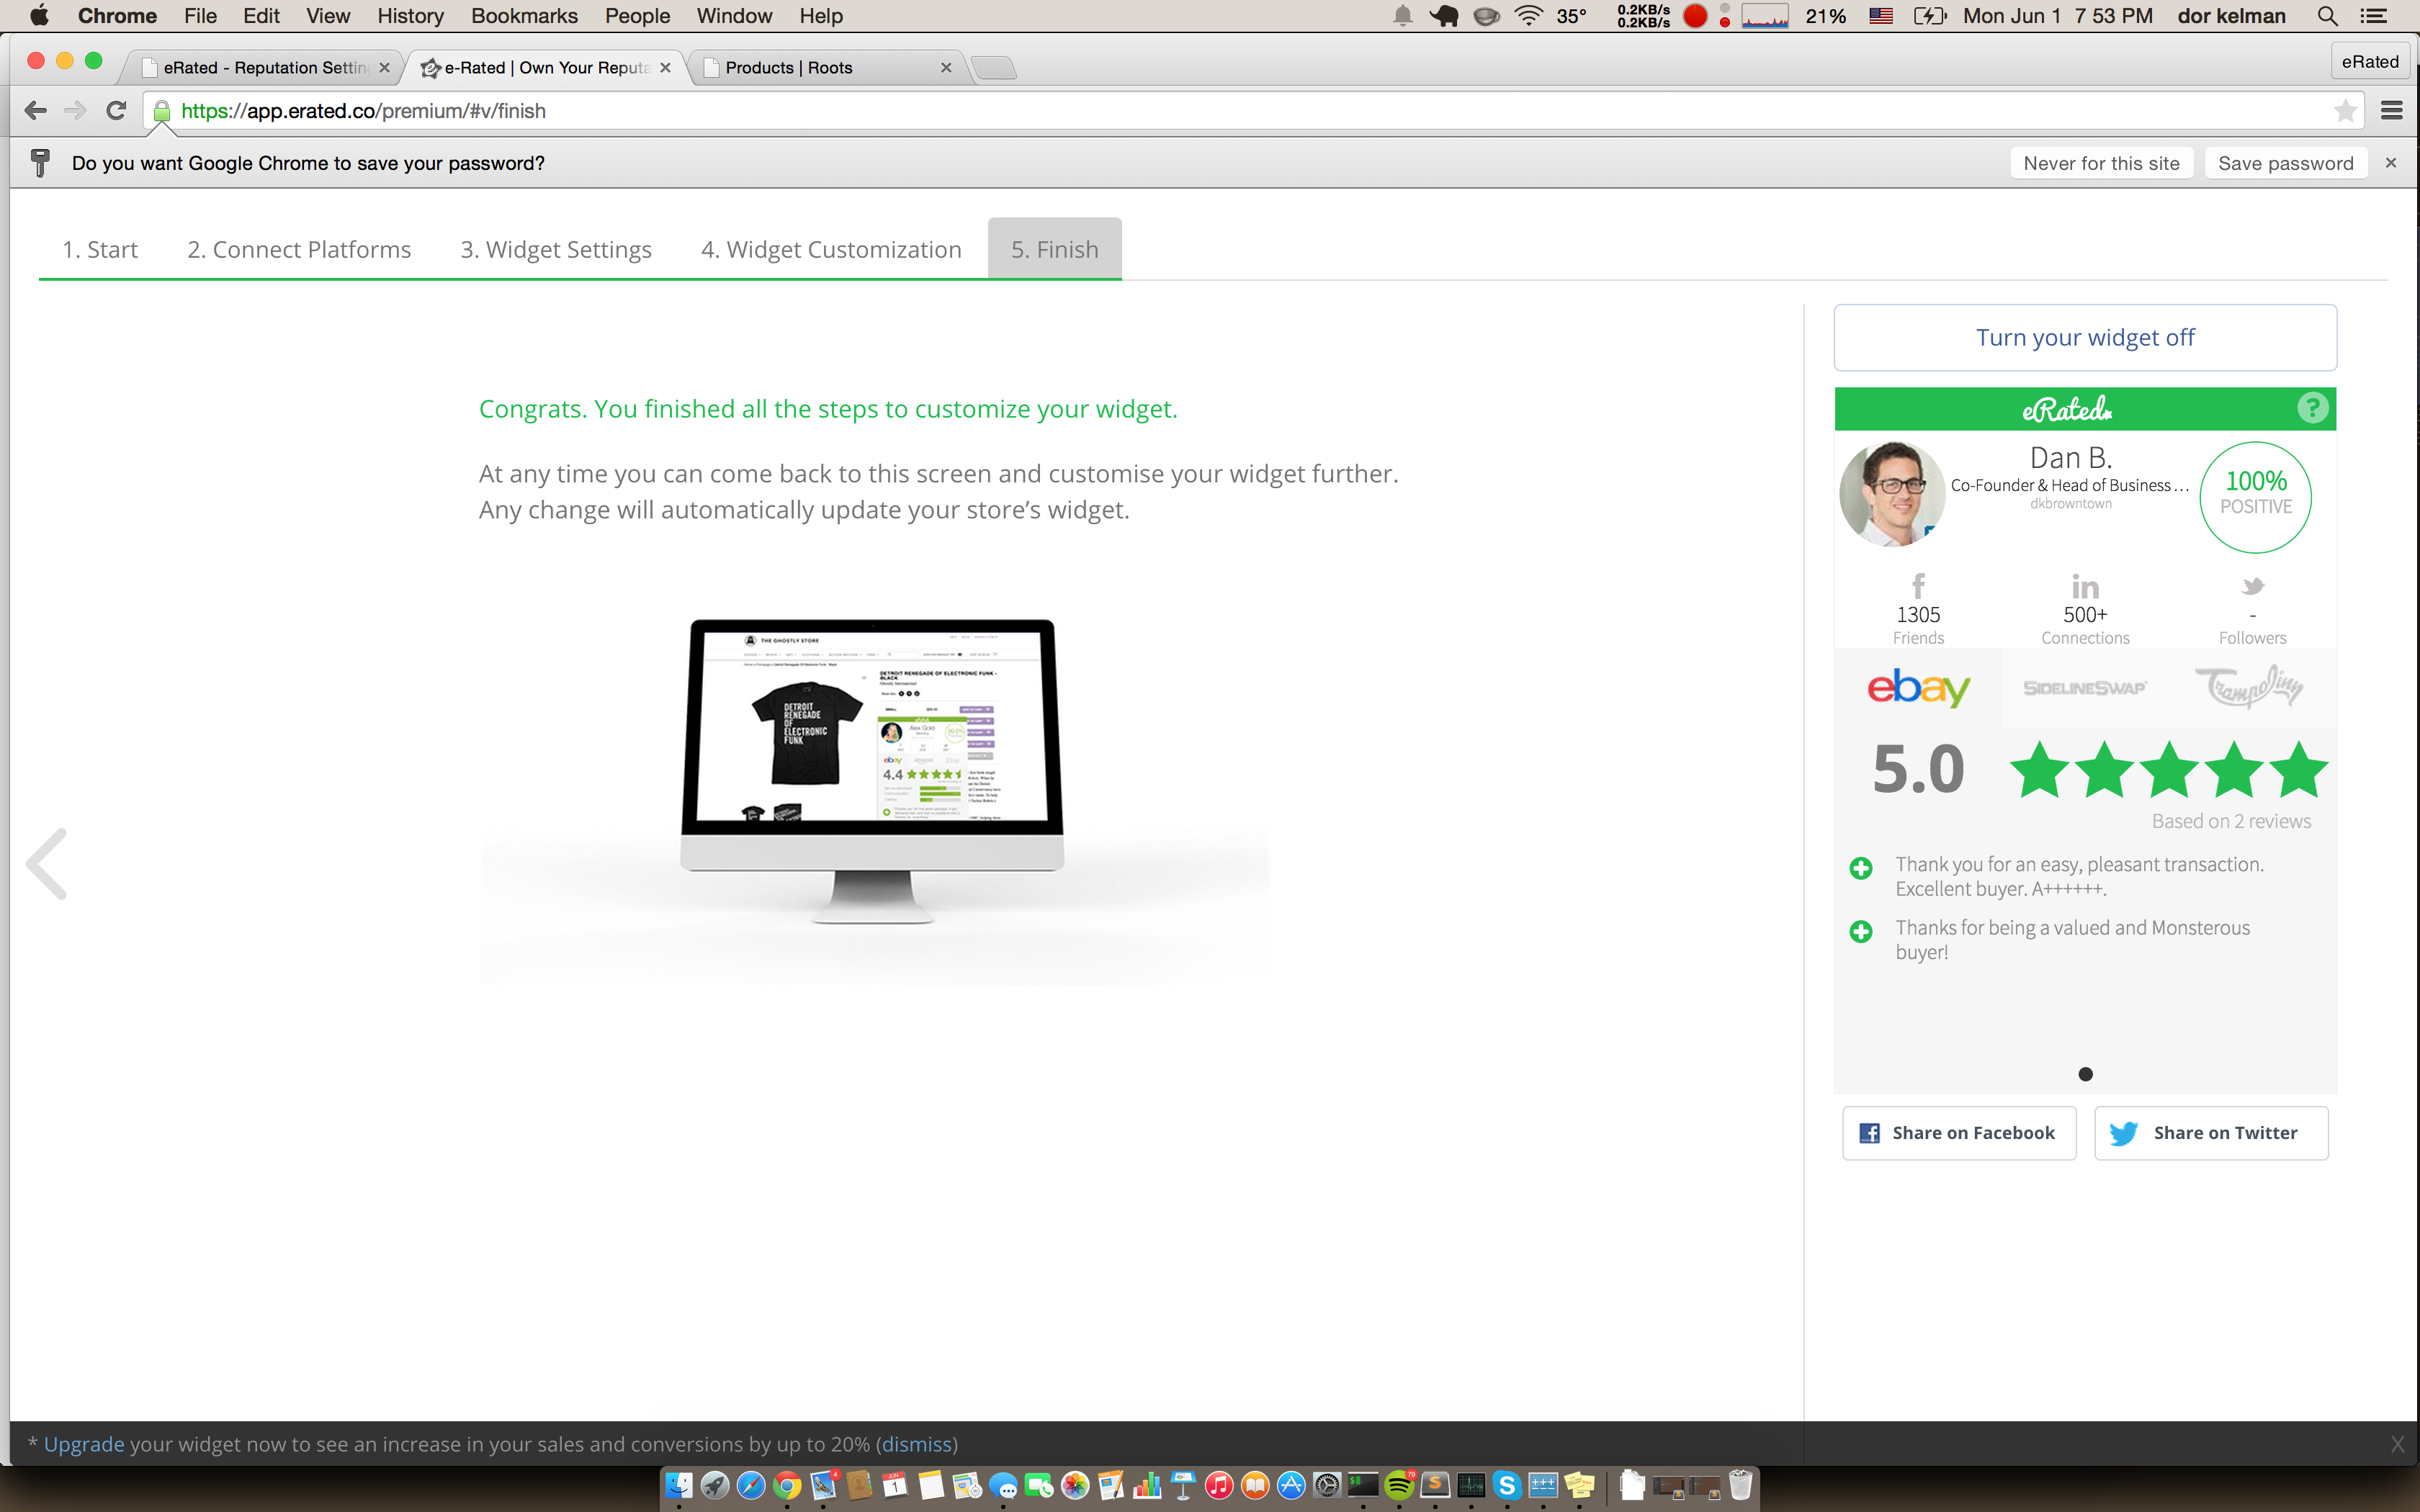Open Chrome's hamburger menu
This screenshot has height=1512, width=2420.
[x=2391, y=111]
